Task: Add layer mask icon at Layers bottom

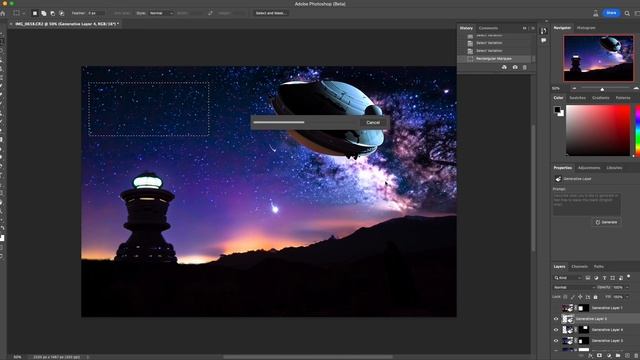Action: coord(600,356)
